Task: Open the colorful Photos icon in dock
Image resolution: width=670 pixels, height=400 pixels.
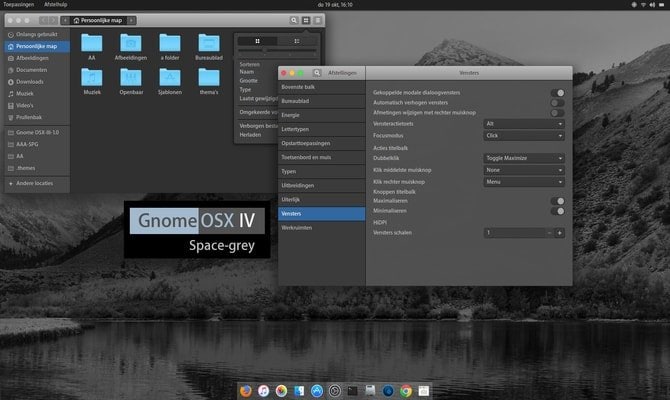Action: [281, 391]
